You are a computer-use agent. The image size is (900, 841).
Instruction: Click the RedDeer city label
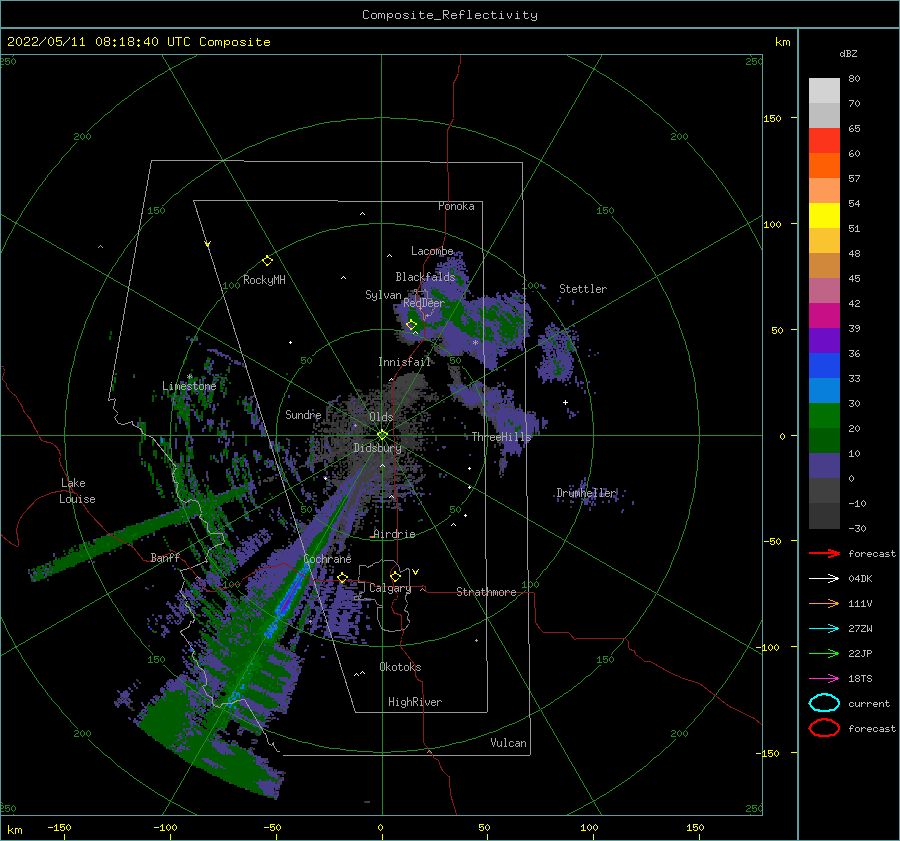[424, 303]
